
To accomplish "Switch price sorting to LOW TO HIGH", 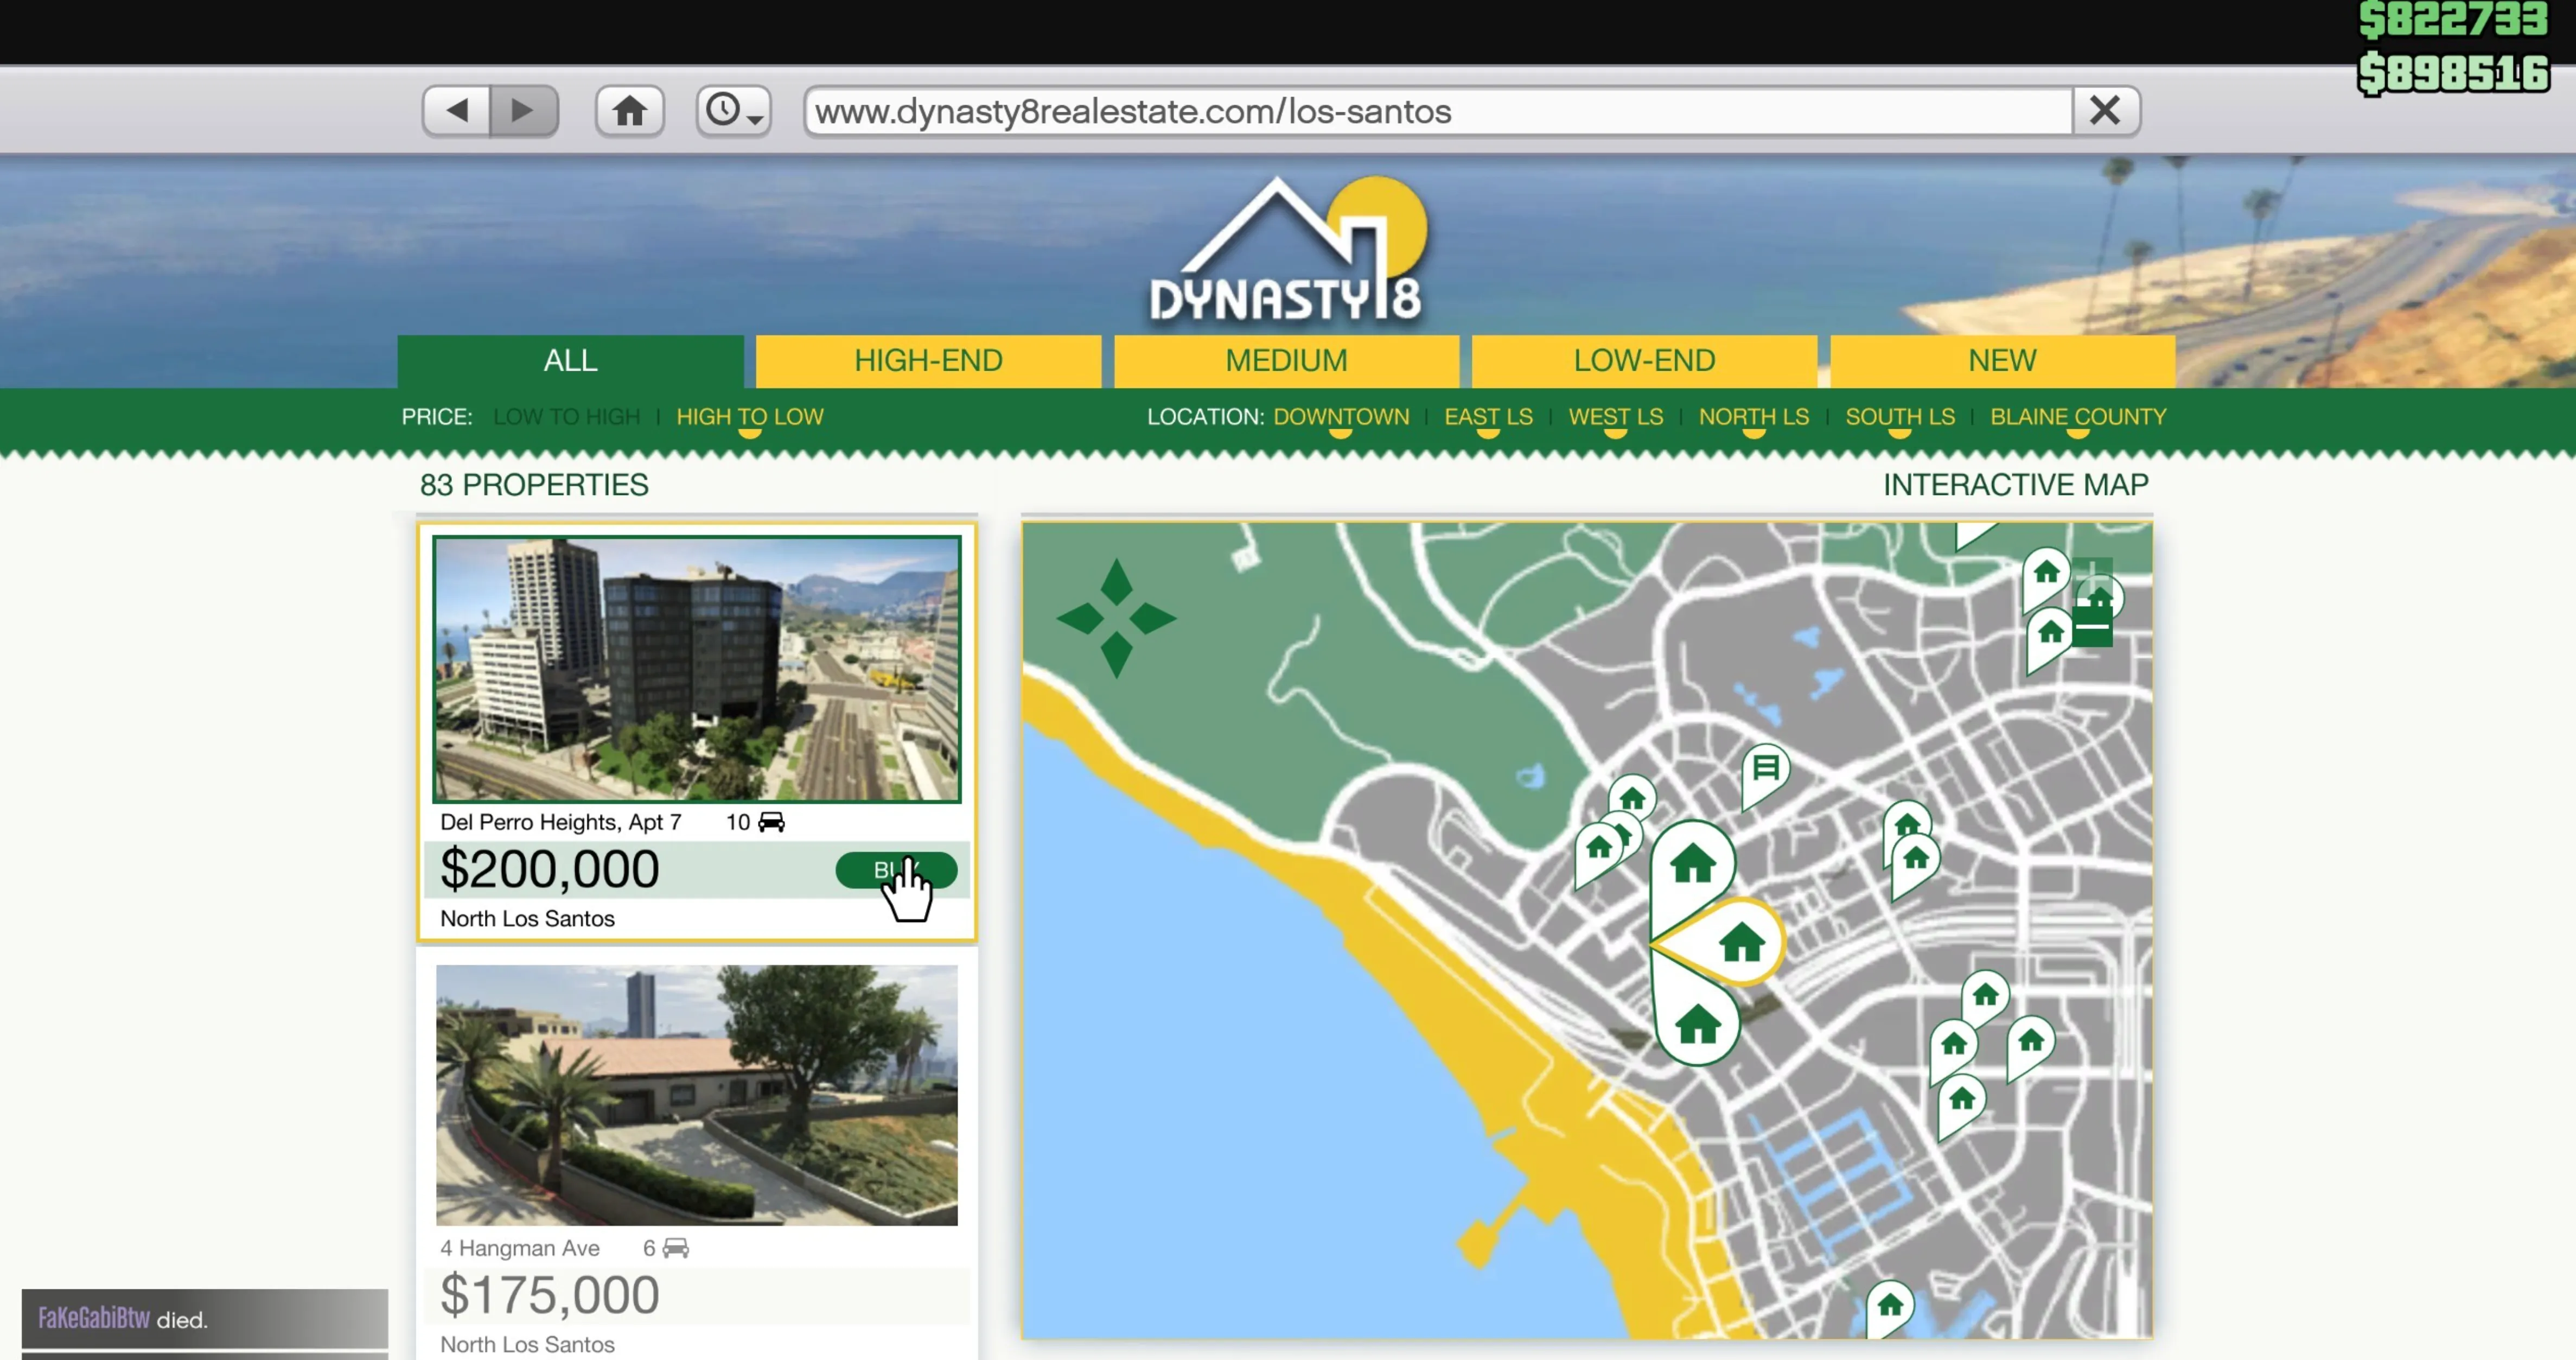I will pos(566,417).
